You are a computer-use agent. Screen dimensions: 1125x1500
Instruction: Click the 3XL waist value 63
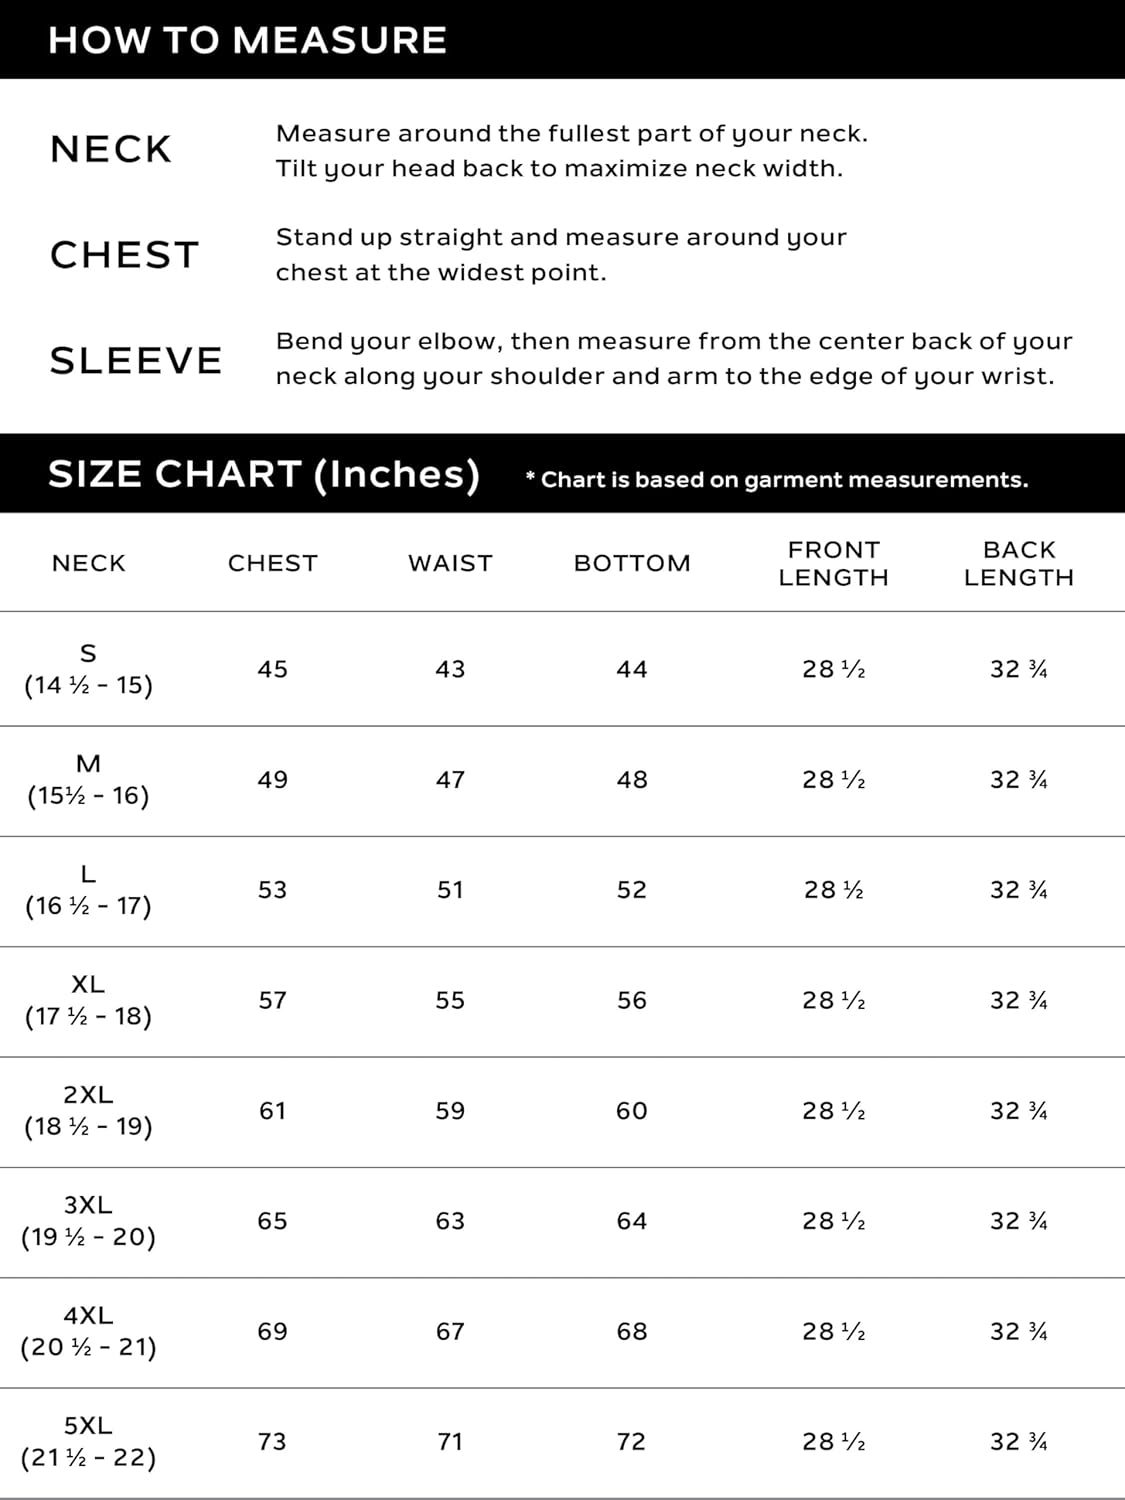(450, 1221)
